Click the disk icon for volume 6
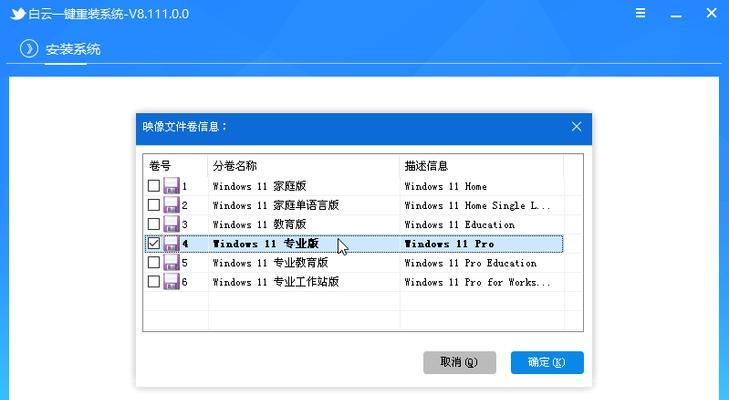This screenshot has width=729, height=400. [x=172, y=281]
